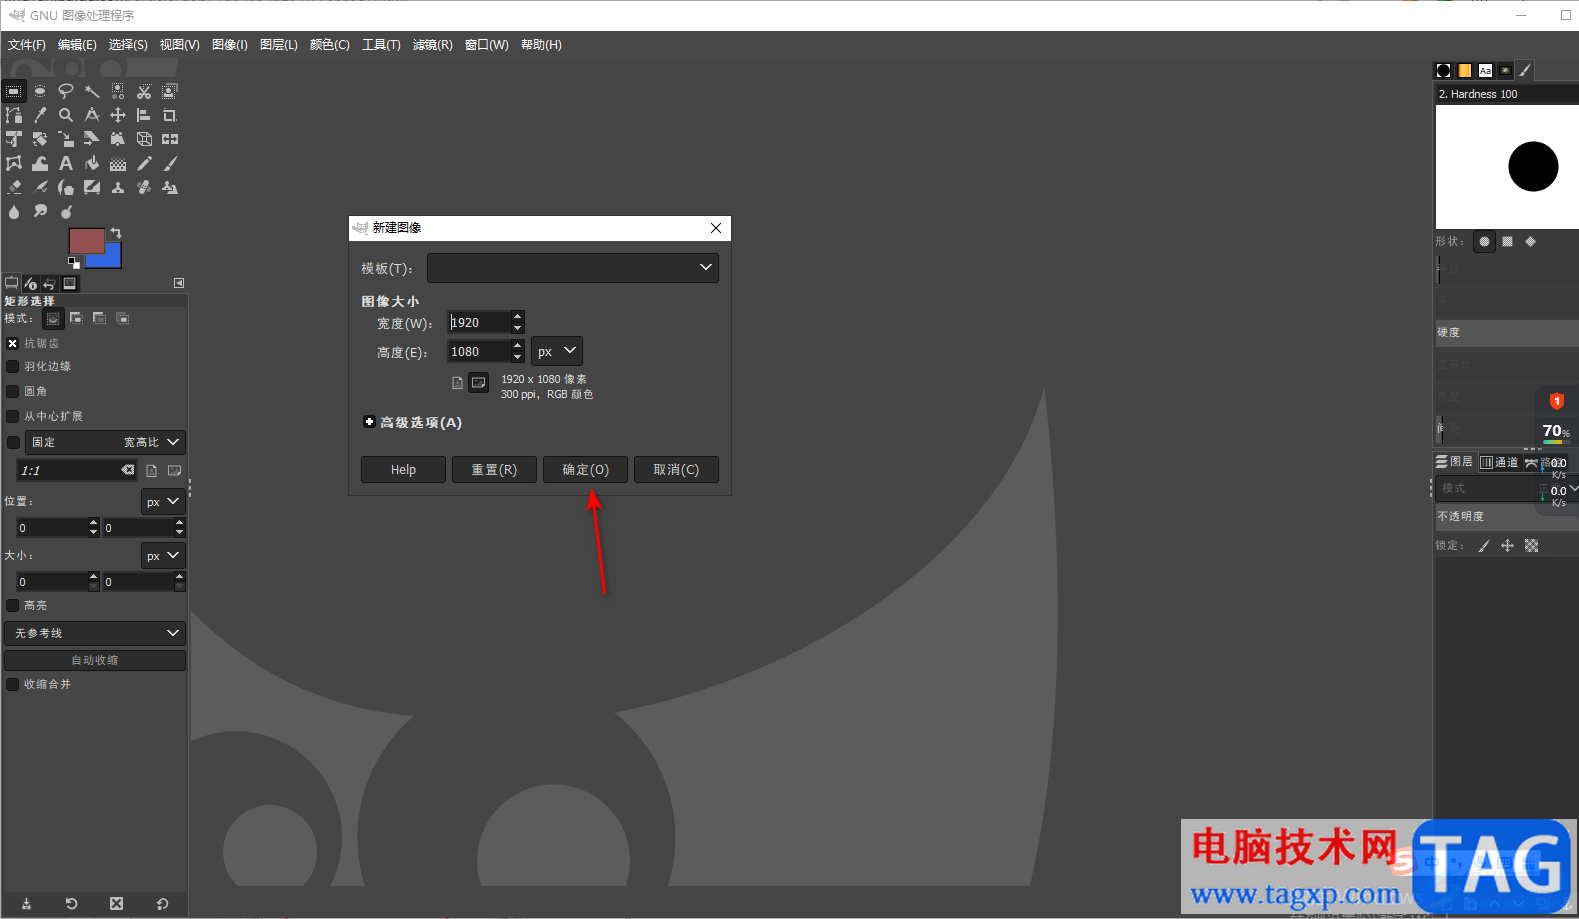Swap foreground and background colors
Viewport: 1579px width, 919px height.
(116, 233)
